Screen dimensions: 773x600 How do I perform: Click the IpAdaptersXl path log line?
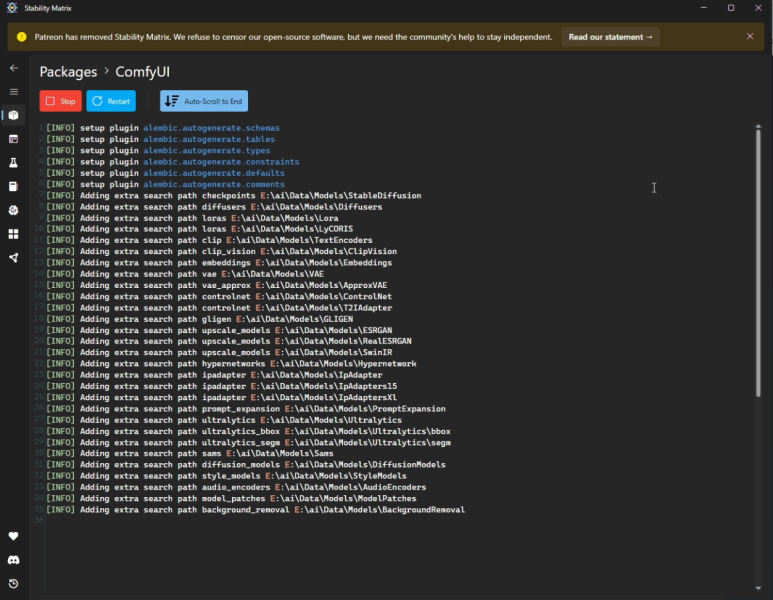tap(221, 398)
